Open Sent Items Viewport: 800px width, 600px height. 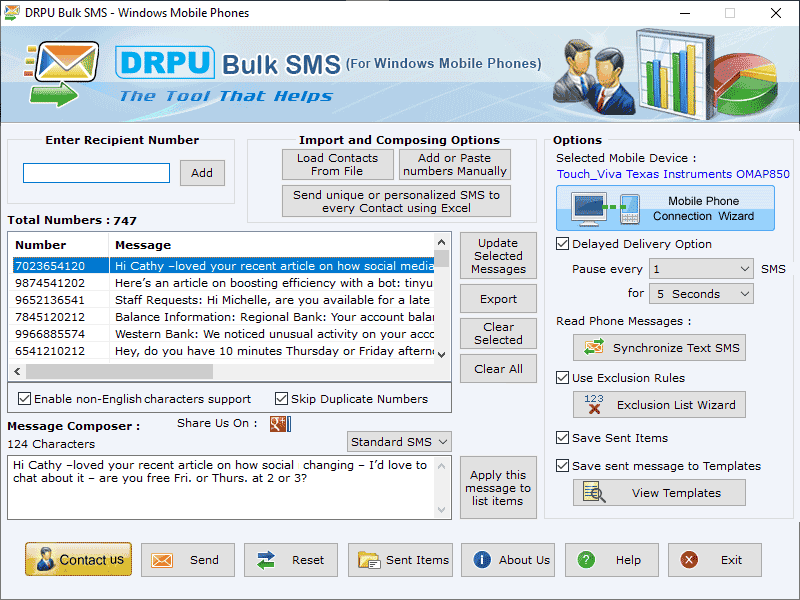coord(400,560)
